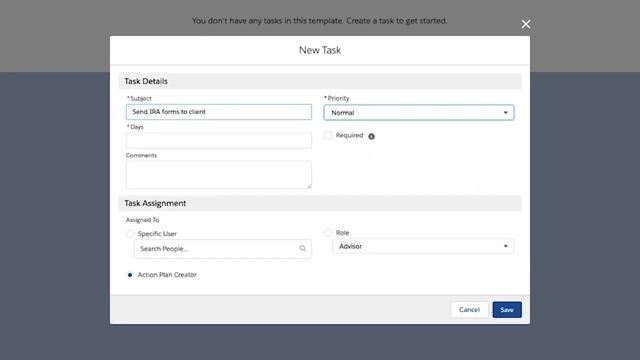Image resolution: width=640 pixels, height=360 pixels.
Task: Close the New Task dialog with X
Action: pos(526,24)
